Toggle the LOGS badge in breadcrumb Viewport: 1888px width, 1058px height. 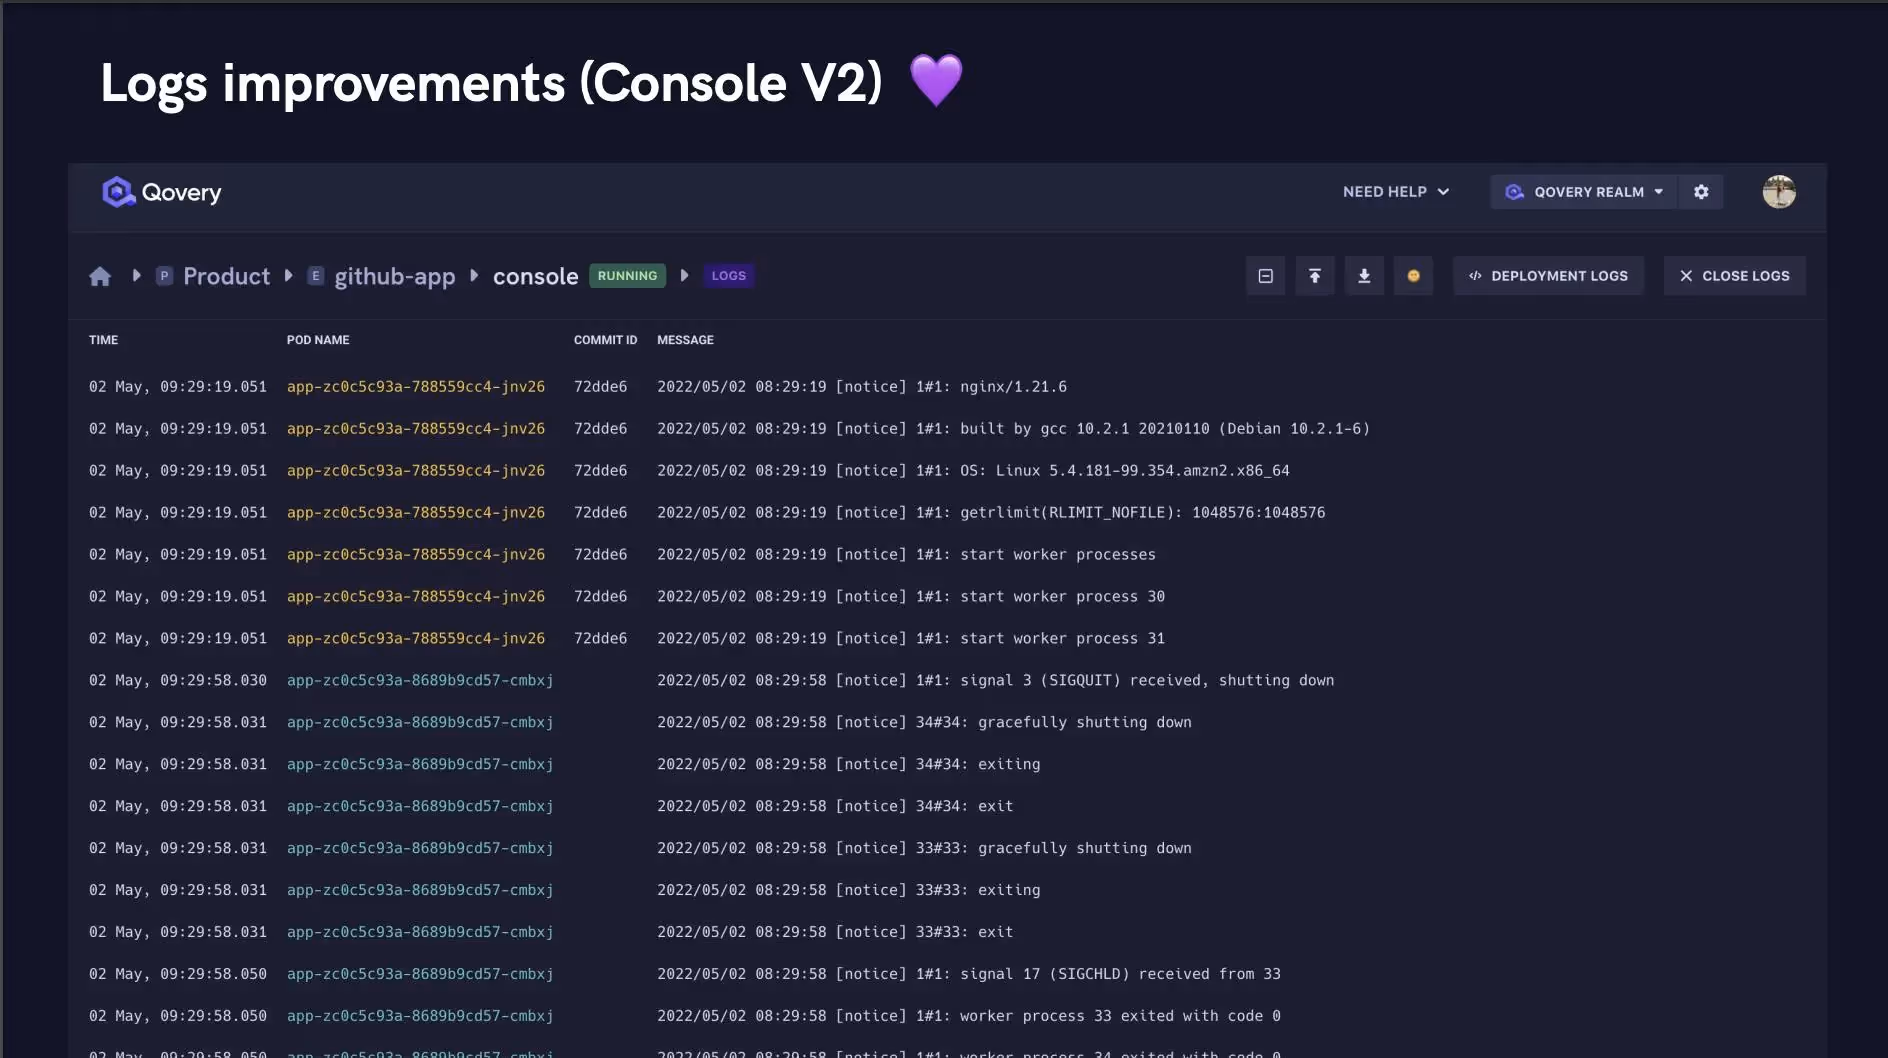point(728,275)
